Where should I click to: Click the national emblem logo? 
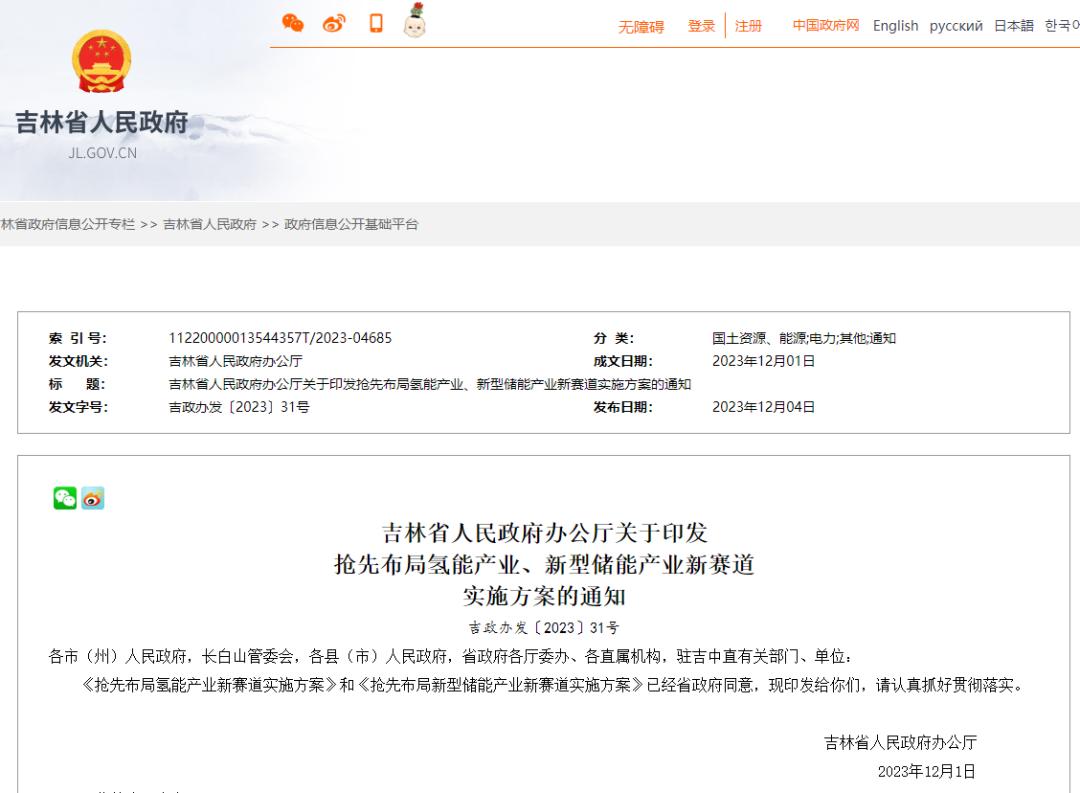[101, 62]
